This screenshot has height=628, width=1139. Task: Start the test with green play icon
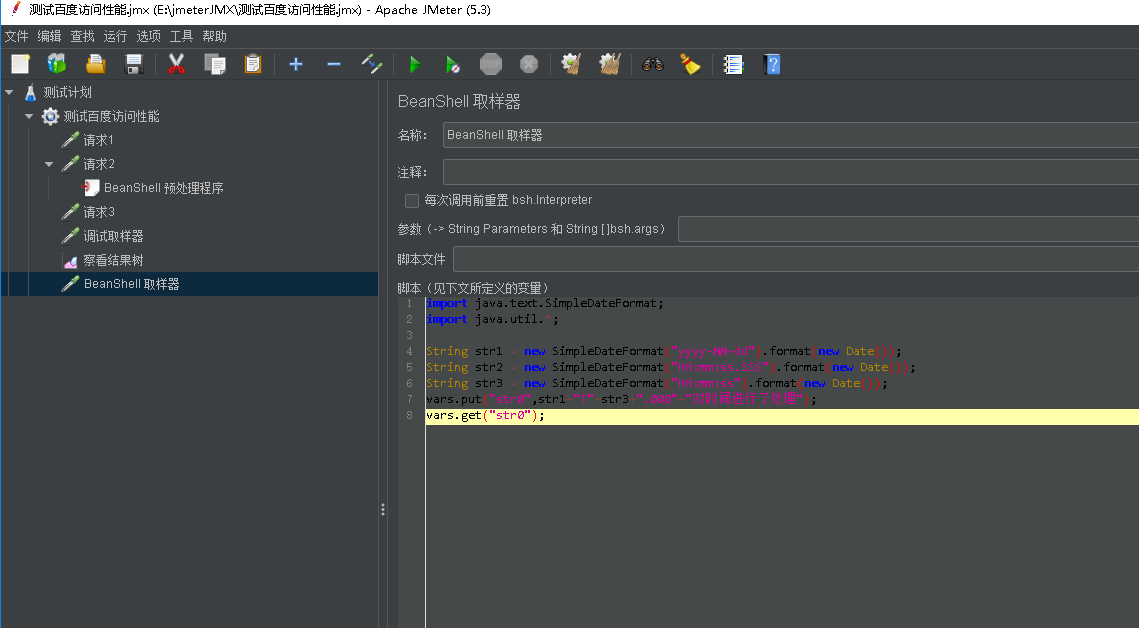pyautogui.click(x=415, y=65)
